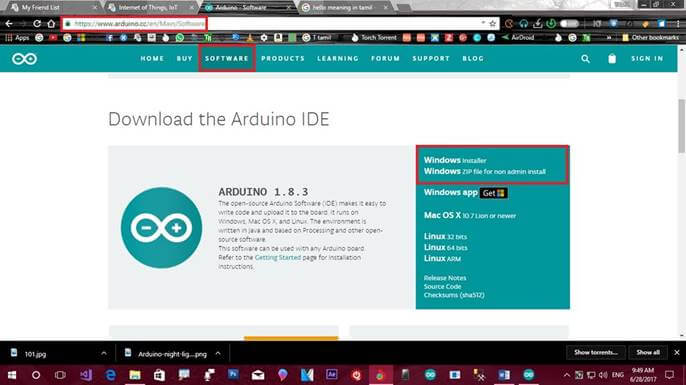This screenshot has width=686, height=385.
Task: Reload the page with the refresh icon
Action: coord(37,24)
